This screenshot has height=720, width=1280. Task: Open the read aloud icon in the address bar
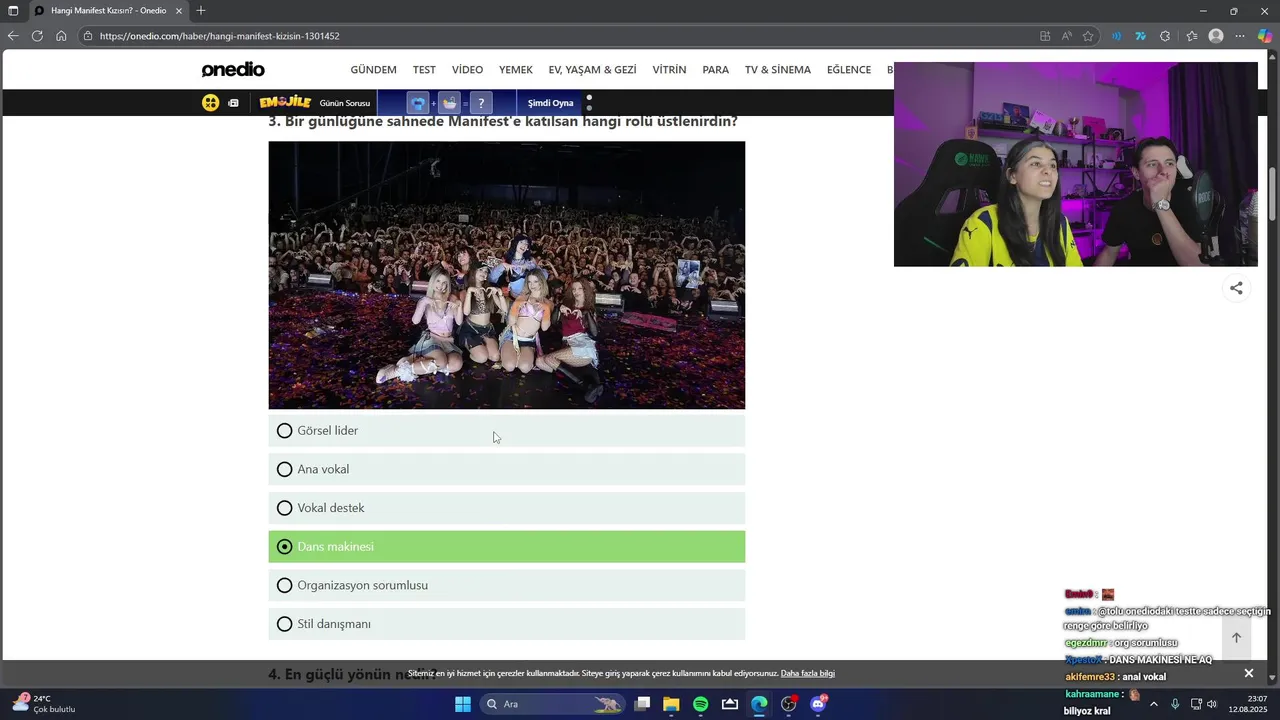1067,36
